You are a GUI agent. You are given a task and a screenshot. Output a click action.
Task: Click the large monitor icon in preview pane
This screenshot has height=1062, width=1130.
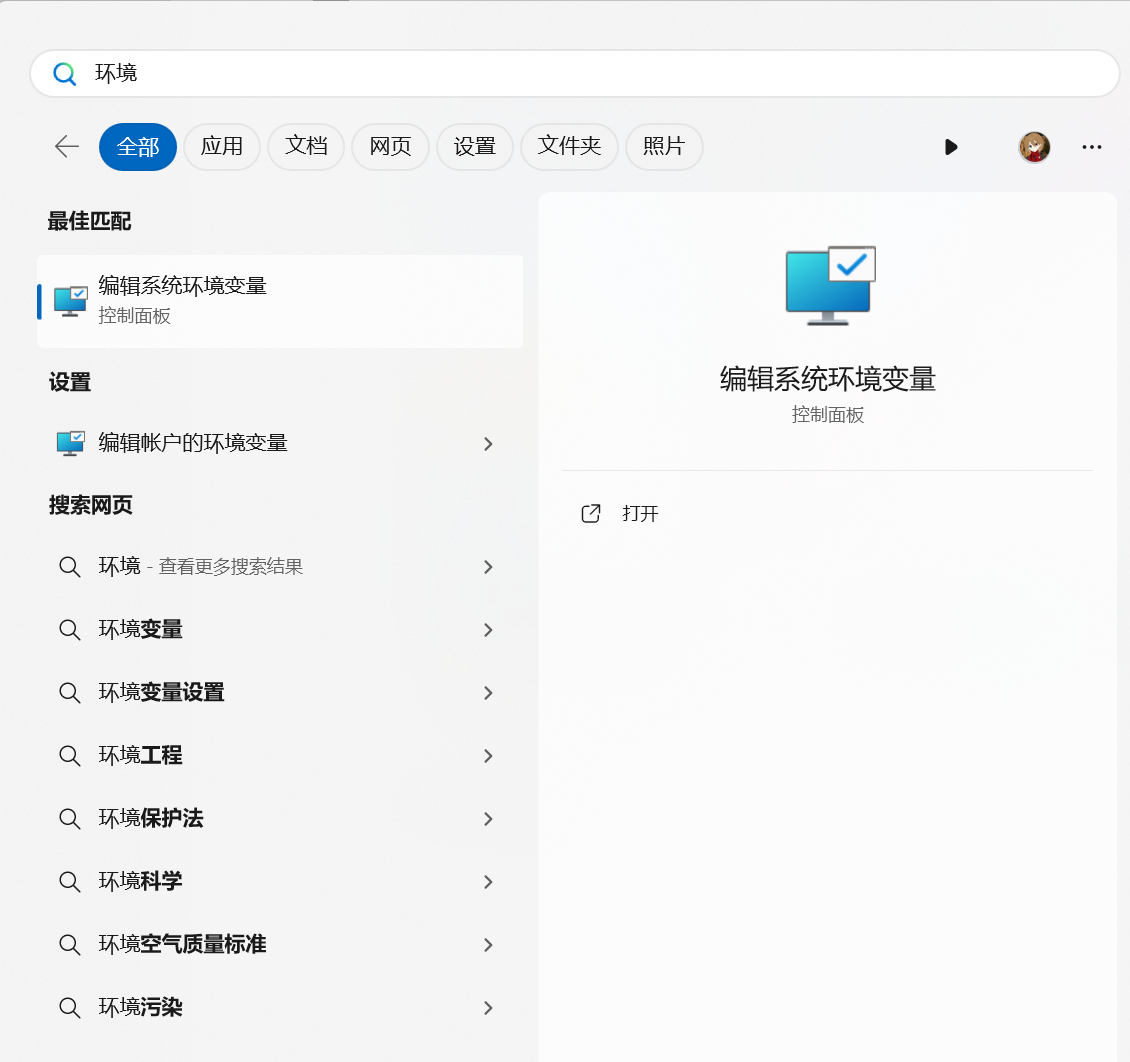pos(830,285)
